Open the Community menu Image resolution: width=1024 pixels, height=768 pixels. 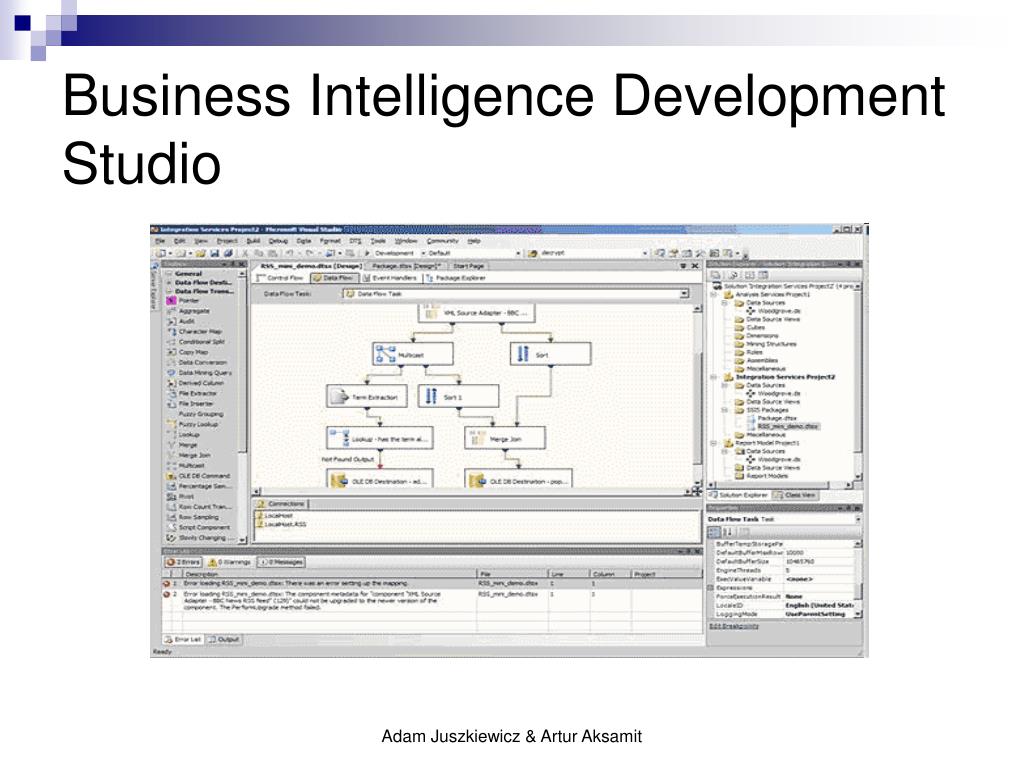click(443, 241)
